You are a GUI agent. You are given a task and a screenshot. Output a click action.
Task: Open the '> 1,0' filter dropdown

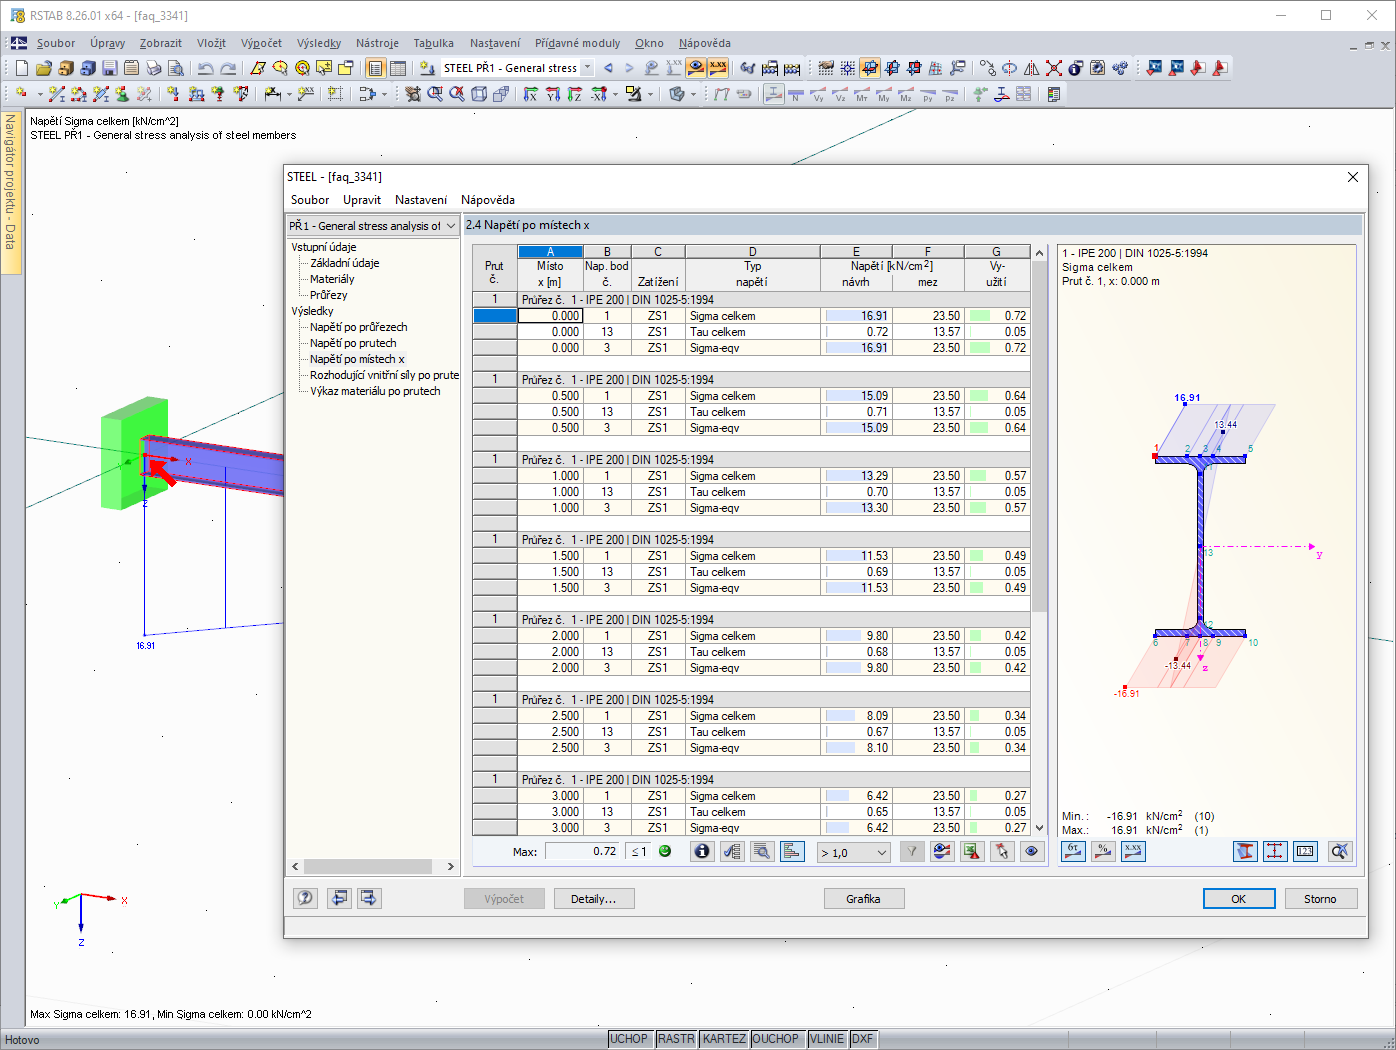pos(854,853)
